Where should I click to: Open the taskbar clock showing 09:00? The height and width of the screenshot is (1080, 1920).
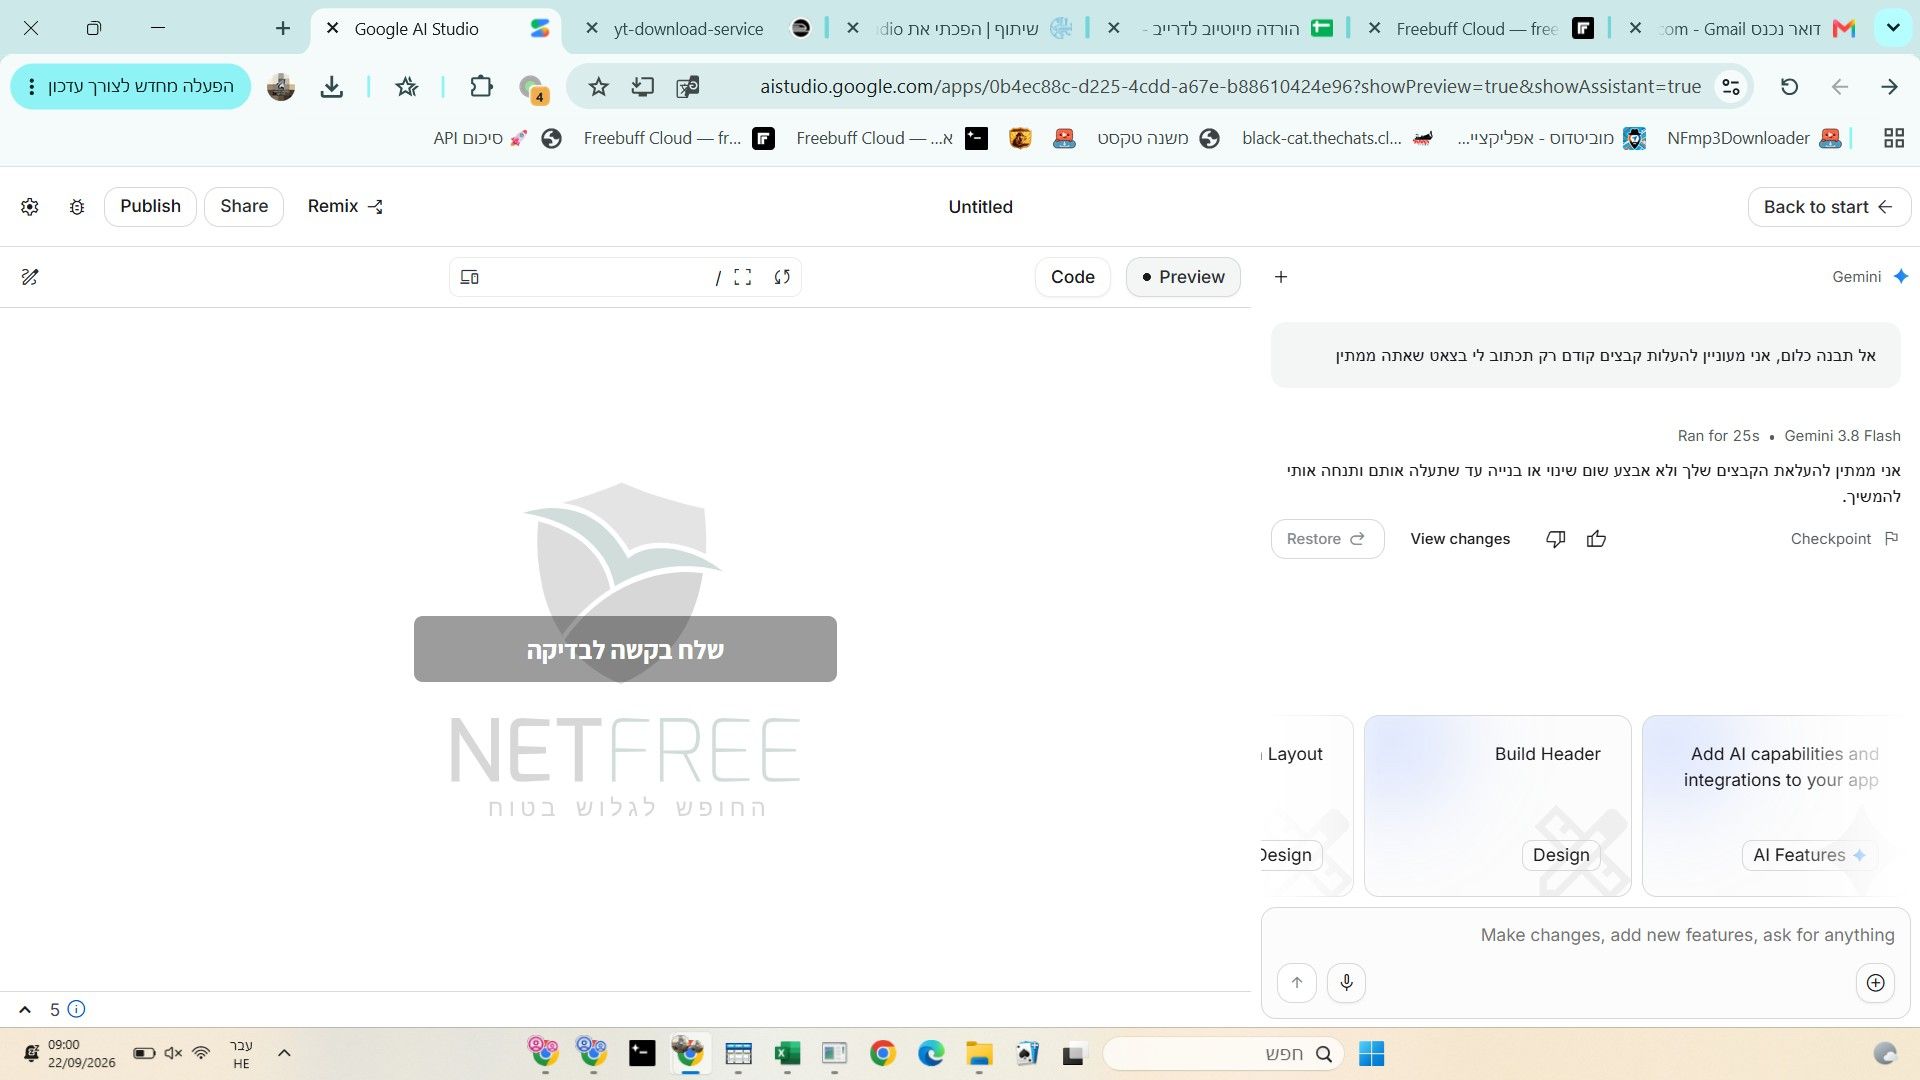80,1054
